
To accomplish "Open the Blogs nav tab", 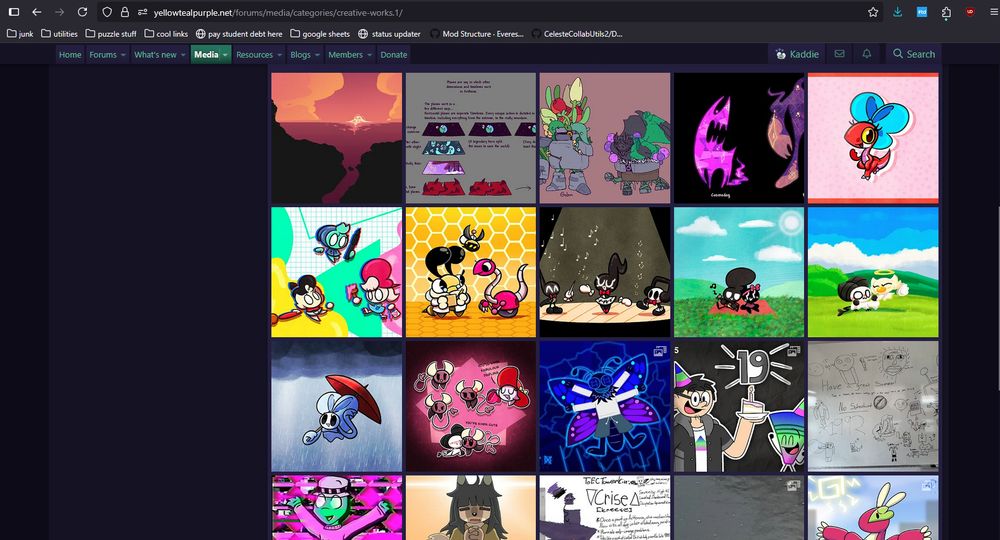I will point(300,55).
